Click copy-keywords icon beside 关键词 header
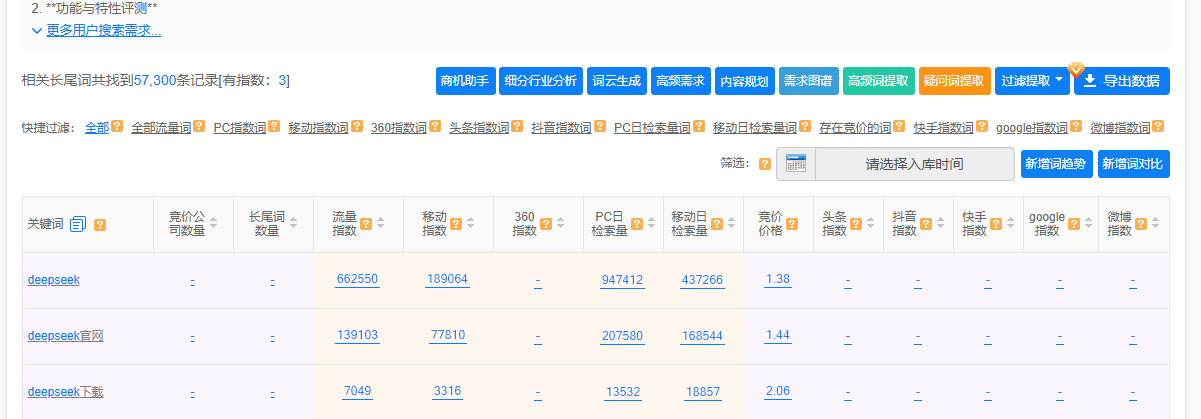The height and width of the screenshot is (419, 1201). pyautogui.click(x=79, y=224)
